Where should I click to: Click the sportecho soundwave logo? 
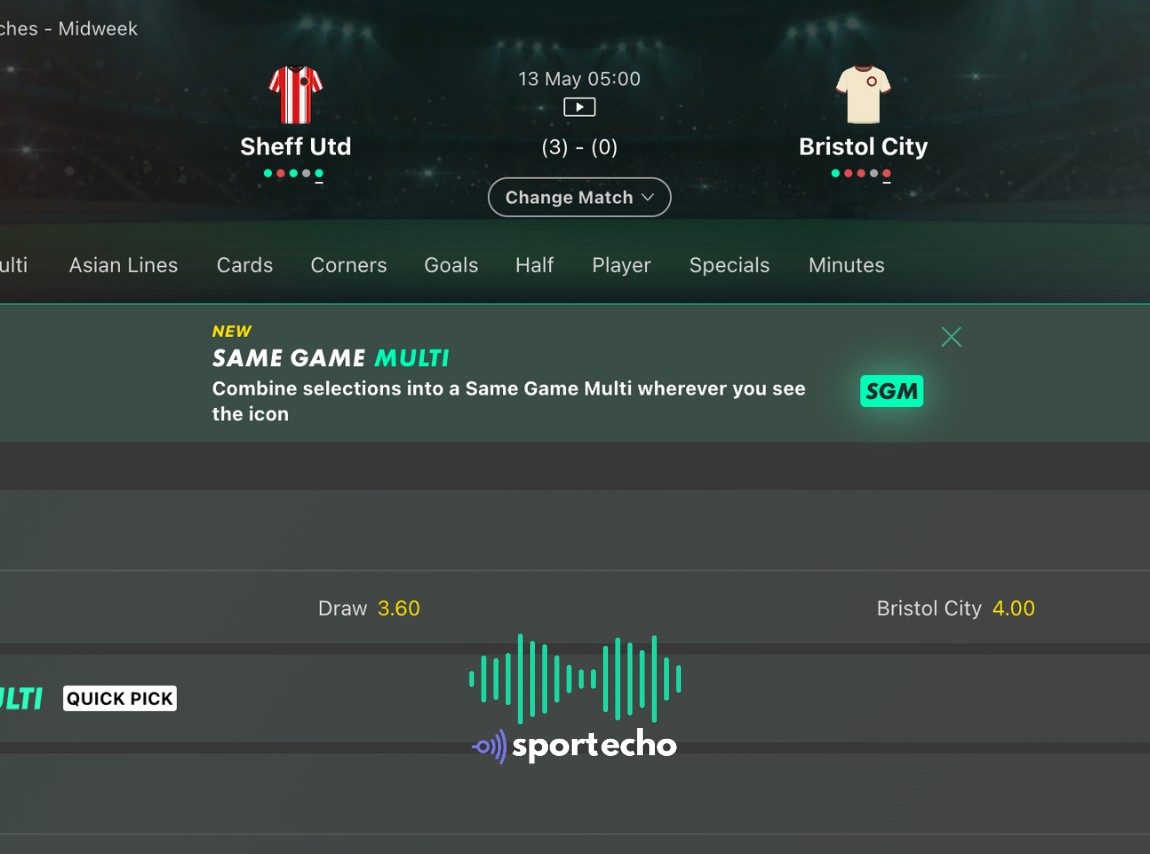click(x=575, y=700)
